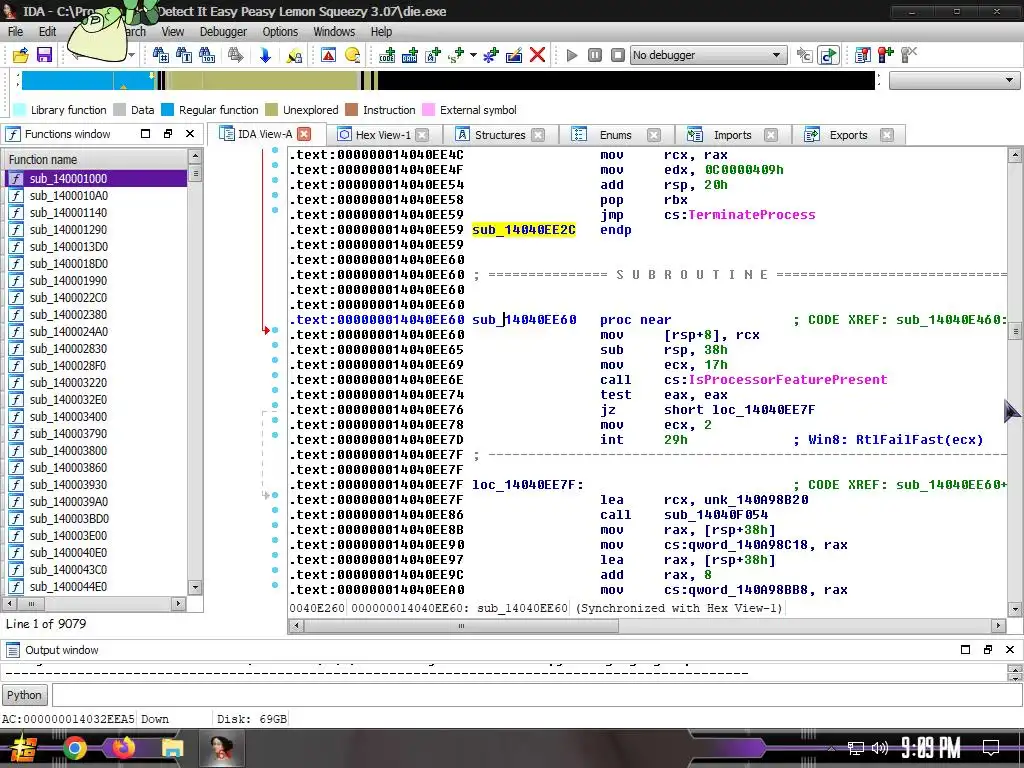The height and width of the screenshot is (768, 1024).
Task: Click the convert-to-code toolbar icon
Action: 387,56
